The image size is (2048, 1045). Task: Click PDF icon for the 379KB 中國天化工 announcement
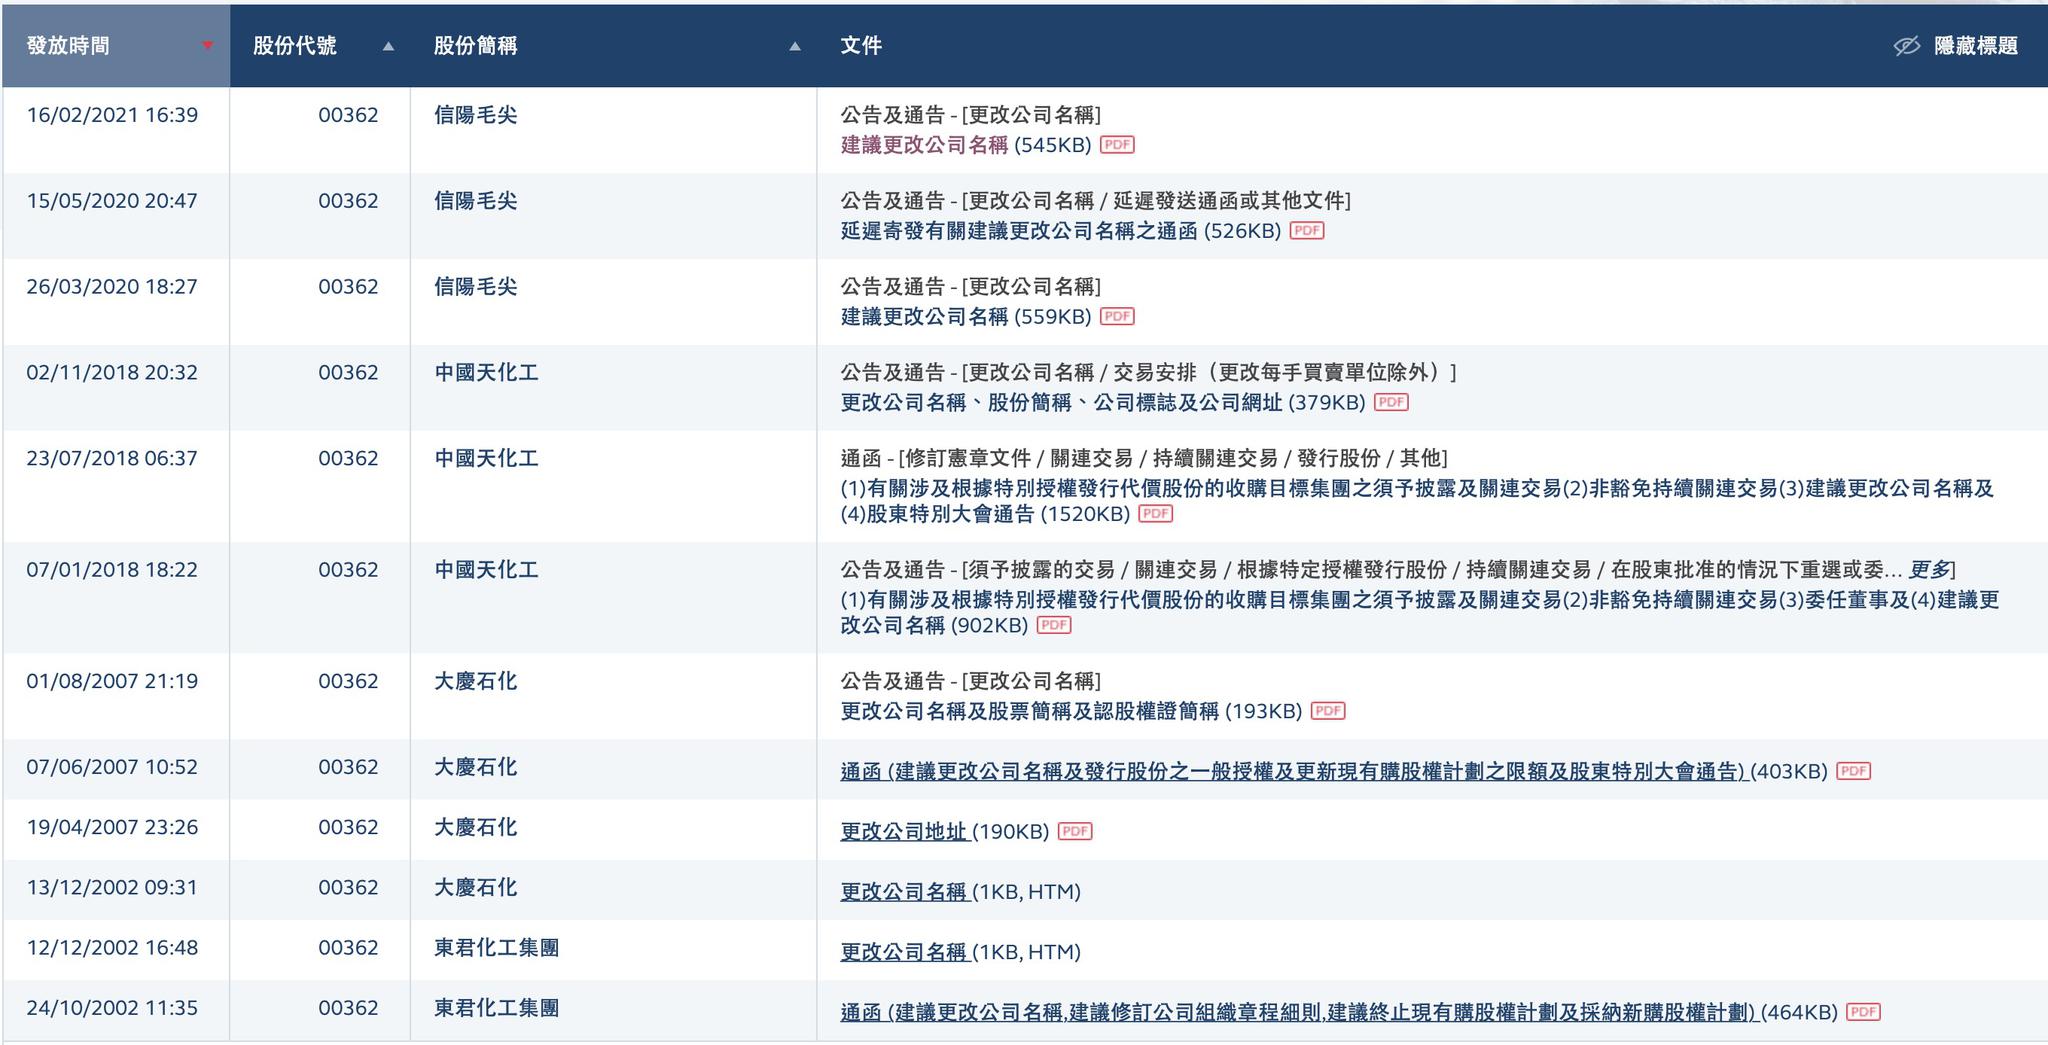[x=1392, y=402]
